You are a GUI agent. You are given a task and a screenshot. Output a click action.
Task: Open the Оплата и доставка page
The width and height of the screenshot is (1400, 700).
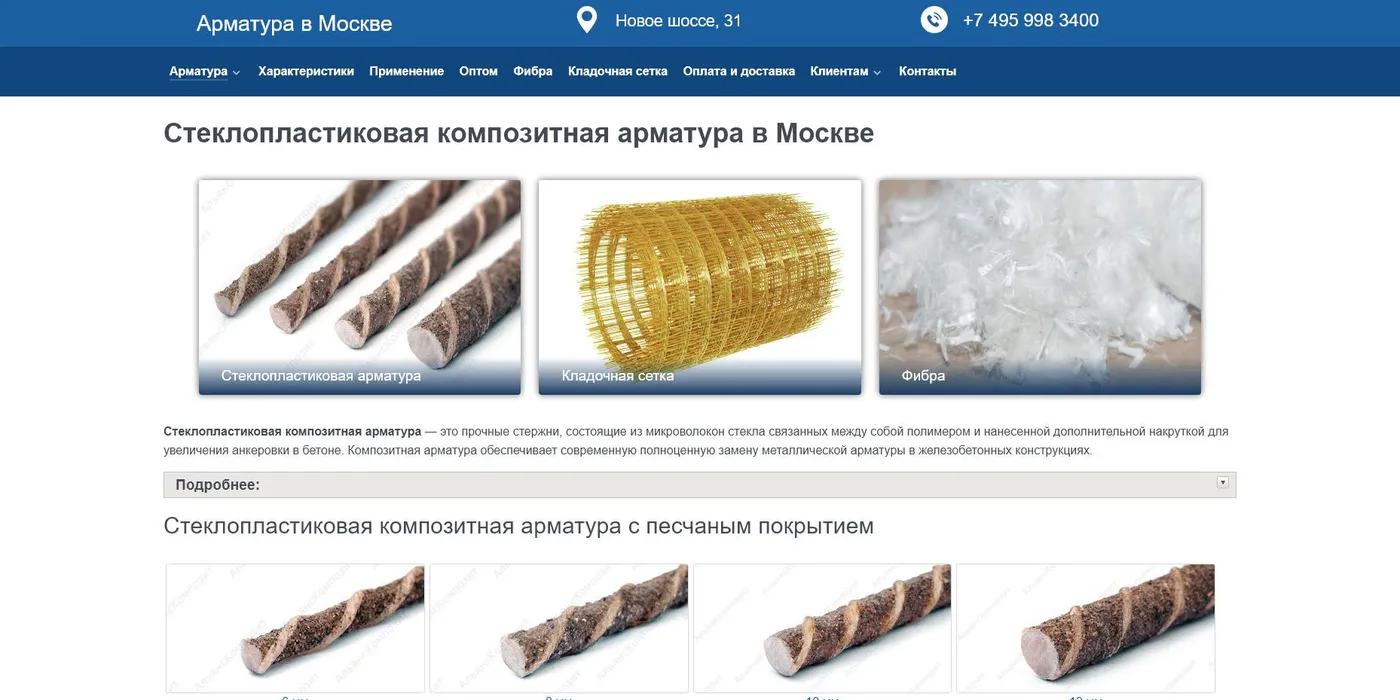pos(739,72)
